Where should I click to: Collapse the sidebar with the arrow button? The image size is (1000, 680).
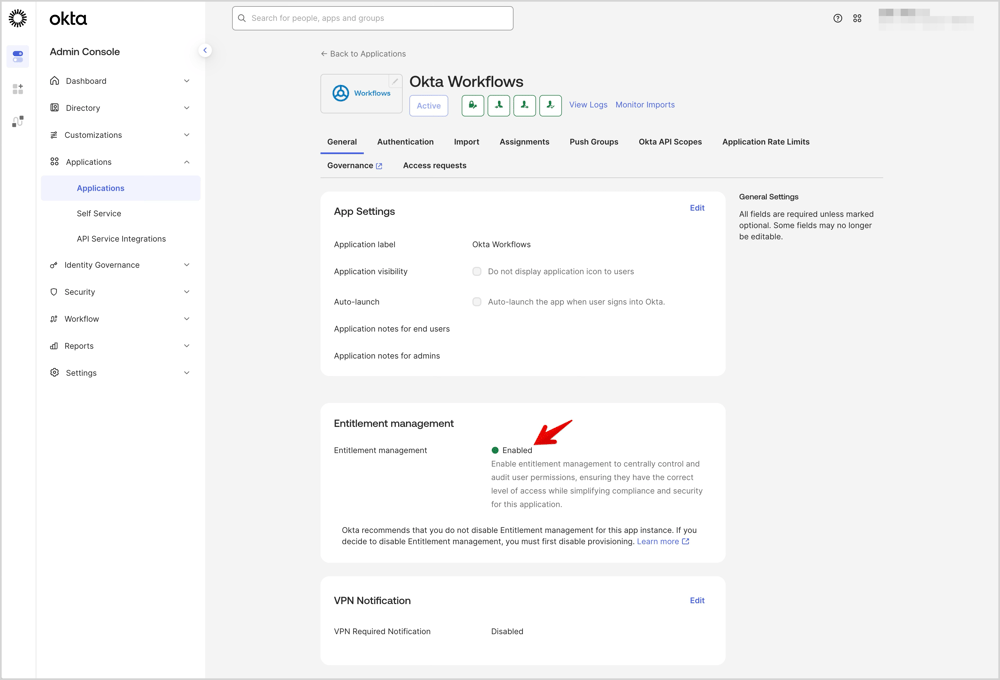(205, 50)
